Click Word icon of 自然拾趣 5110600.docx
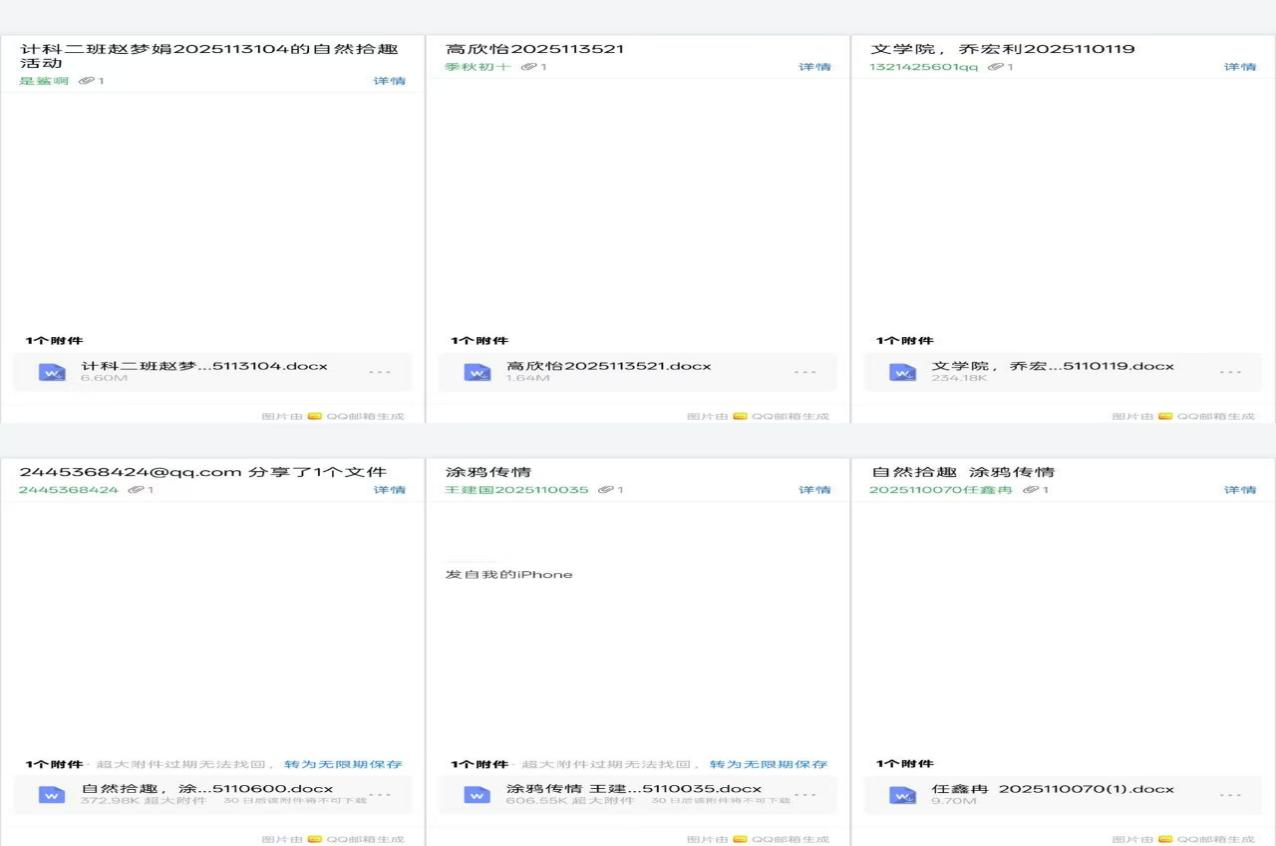This screenshot has width=1276, height=846. coord(52,795)
